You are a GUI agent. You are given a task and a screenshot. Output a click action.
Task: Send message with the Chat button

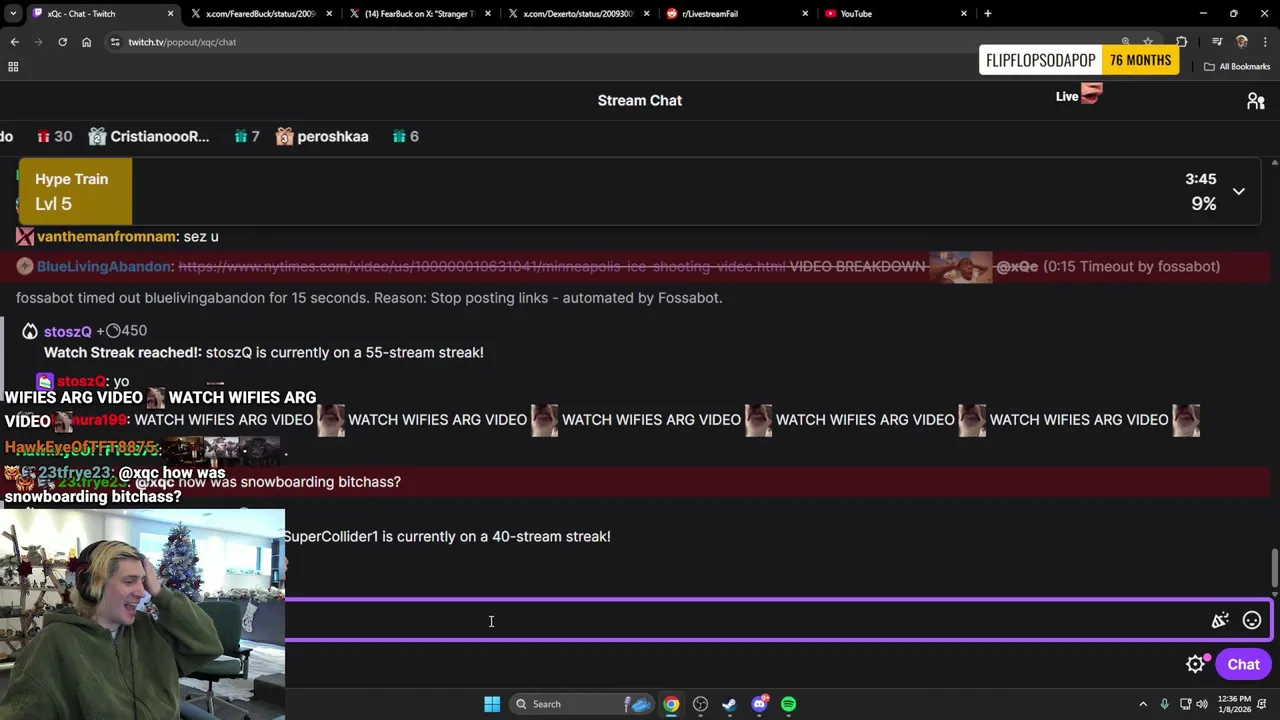click(1243, 664)
